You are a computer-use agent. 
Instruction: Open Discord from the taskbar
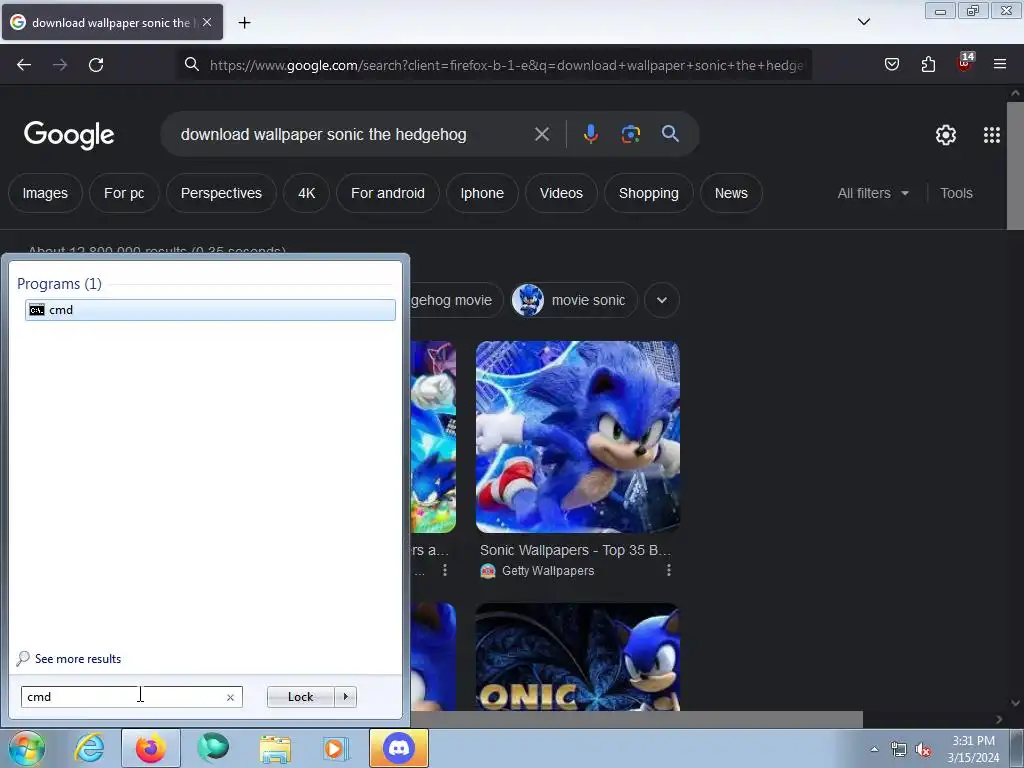[399, 748]
